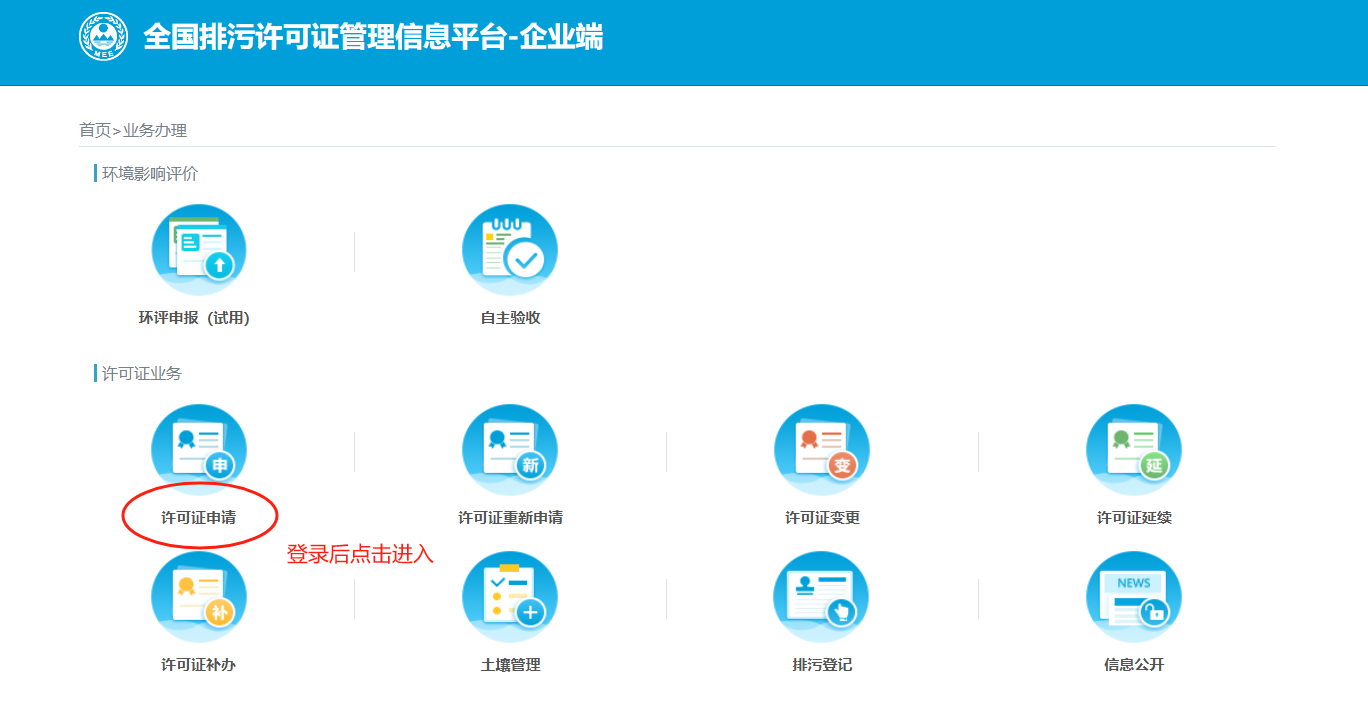Screen dimensions: 1368x701
Task: Open the 土壤管理 checklist icon
Action: (510, 598)
